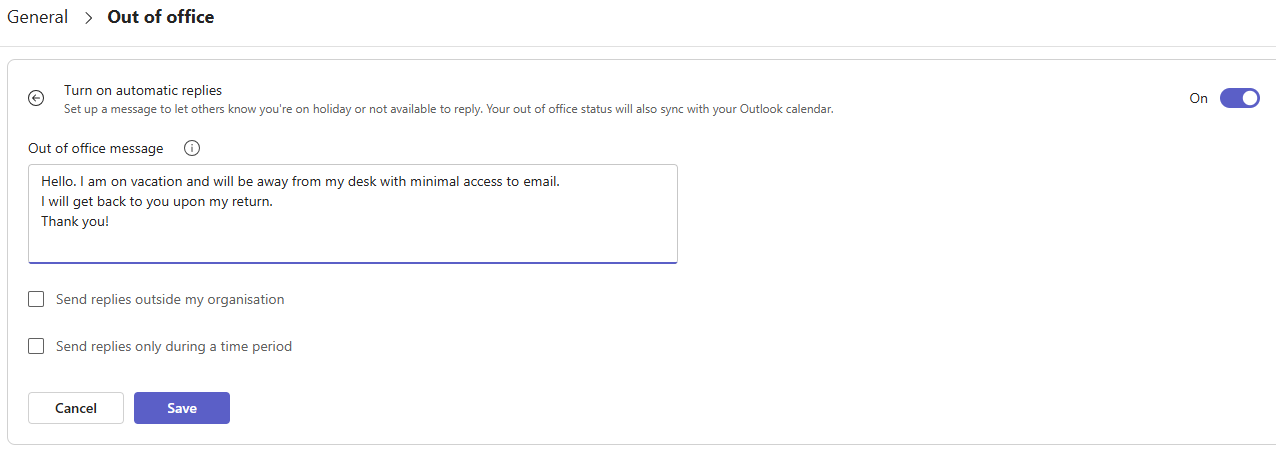
Task: Click the "Send replies only during a time period" label
Action: point(174,347)
